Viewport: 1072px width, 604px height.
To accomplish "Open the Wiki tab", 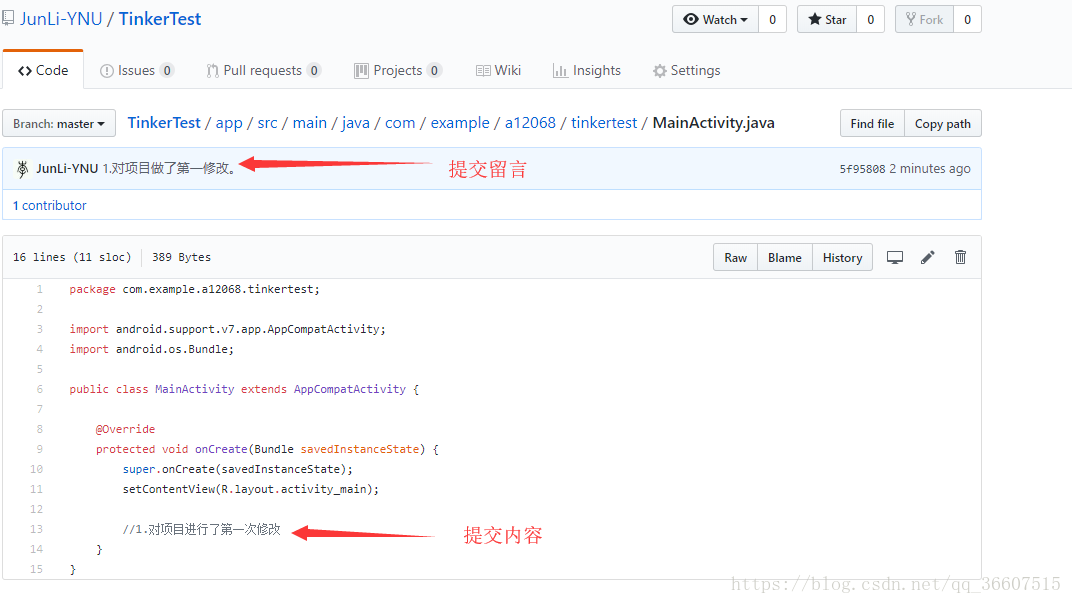I will pos(498,70).
